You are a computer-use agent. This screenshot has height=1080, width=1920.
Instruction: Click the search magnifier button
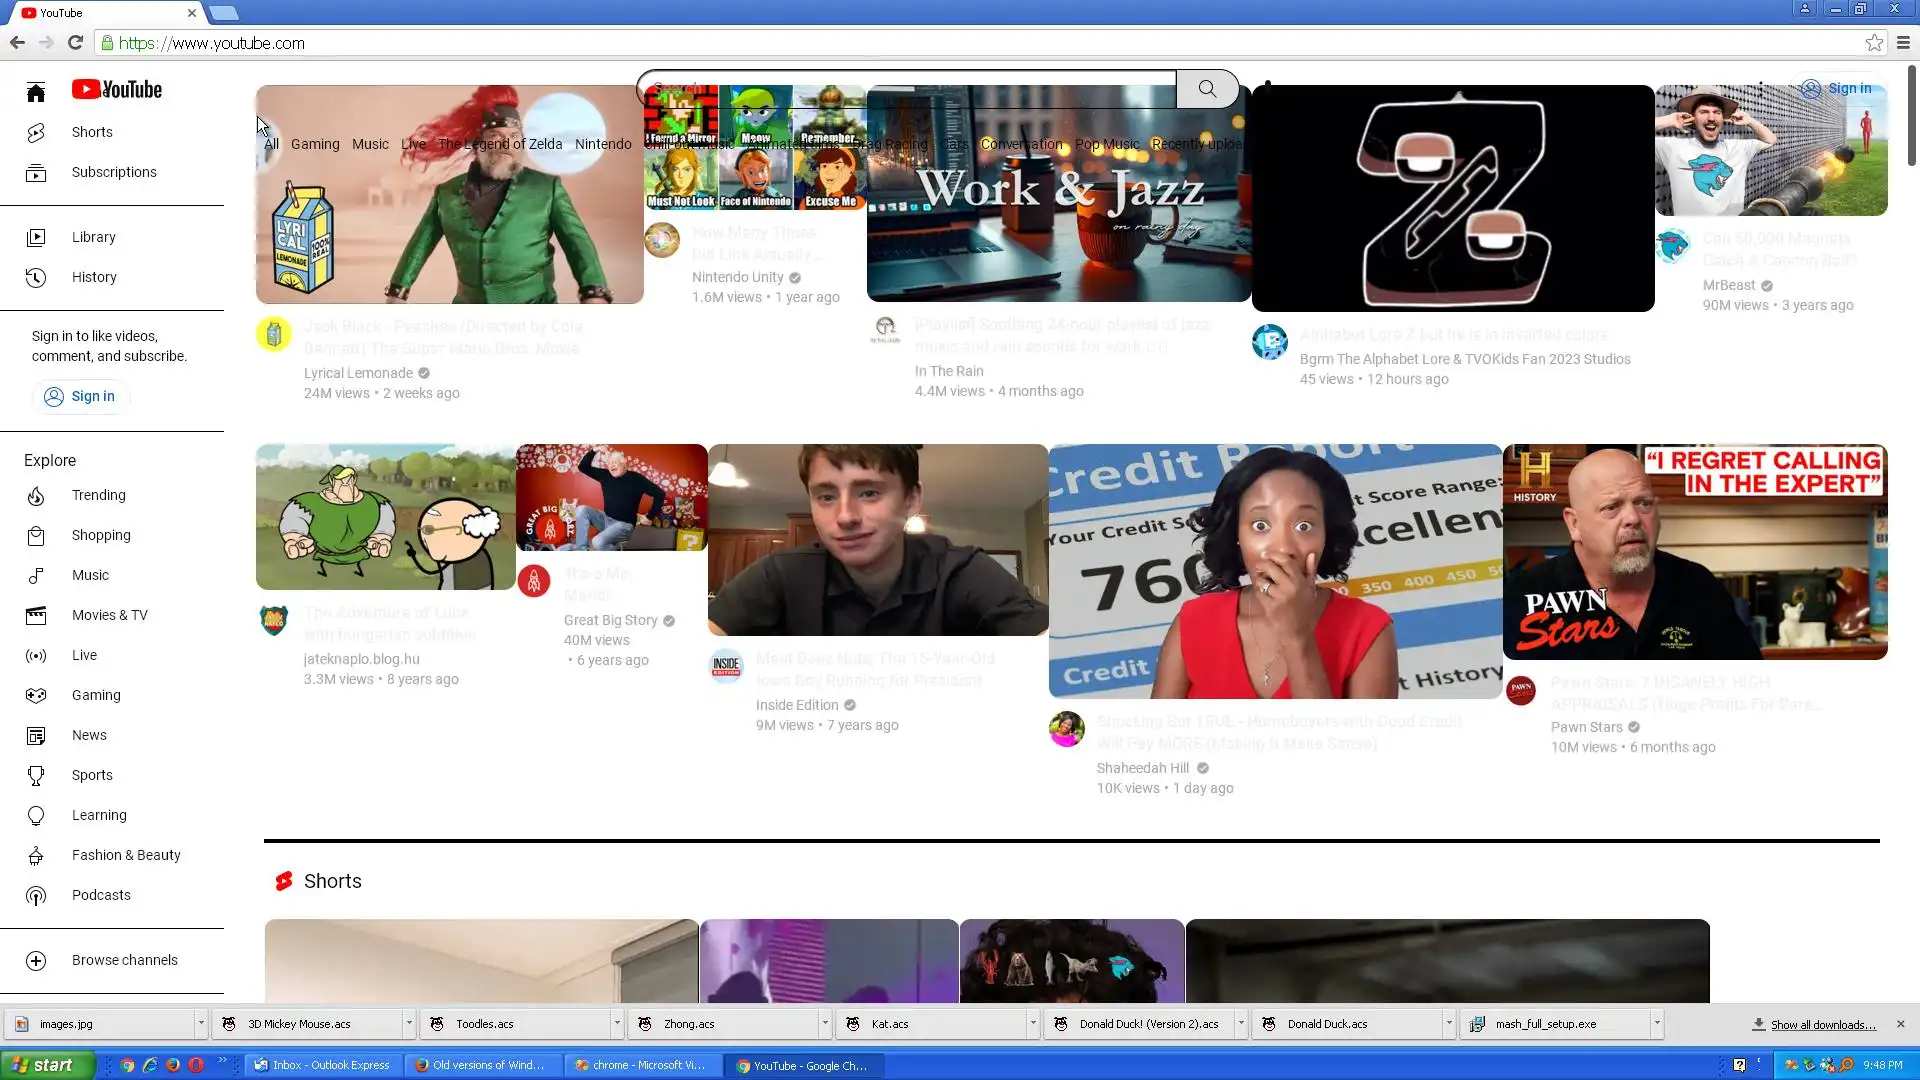coord(1207,89)
